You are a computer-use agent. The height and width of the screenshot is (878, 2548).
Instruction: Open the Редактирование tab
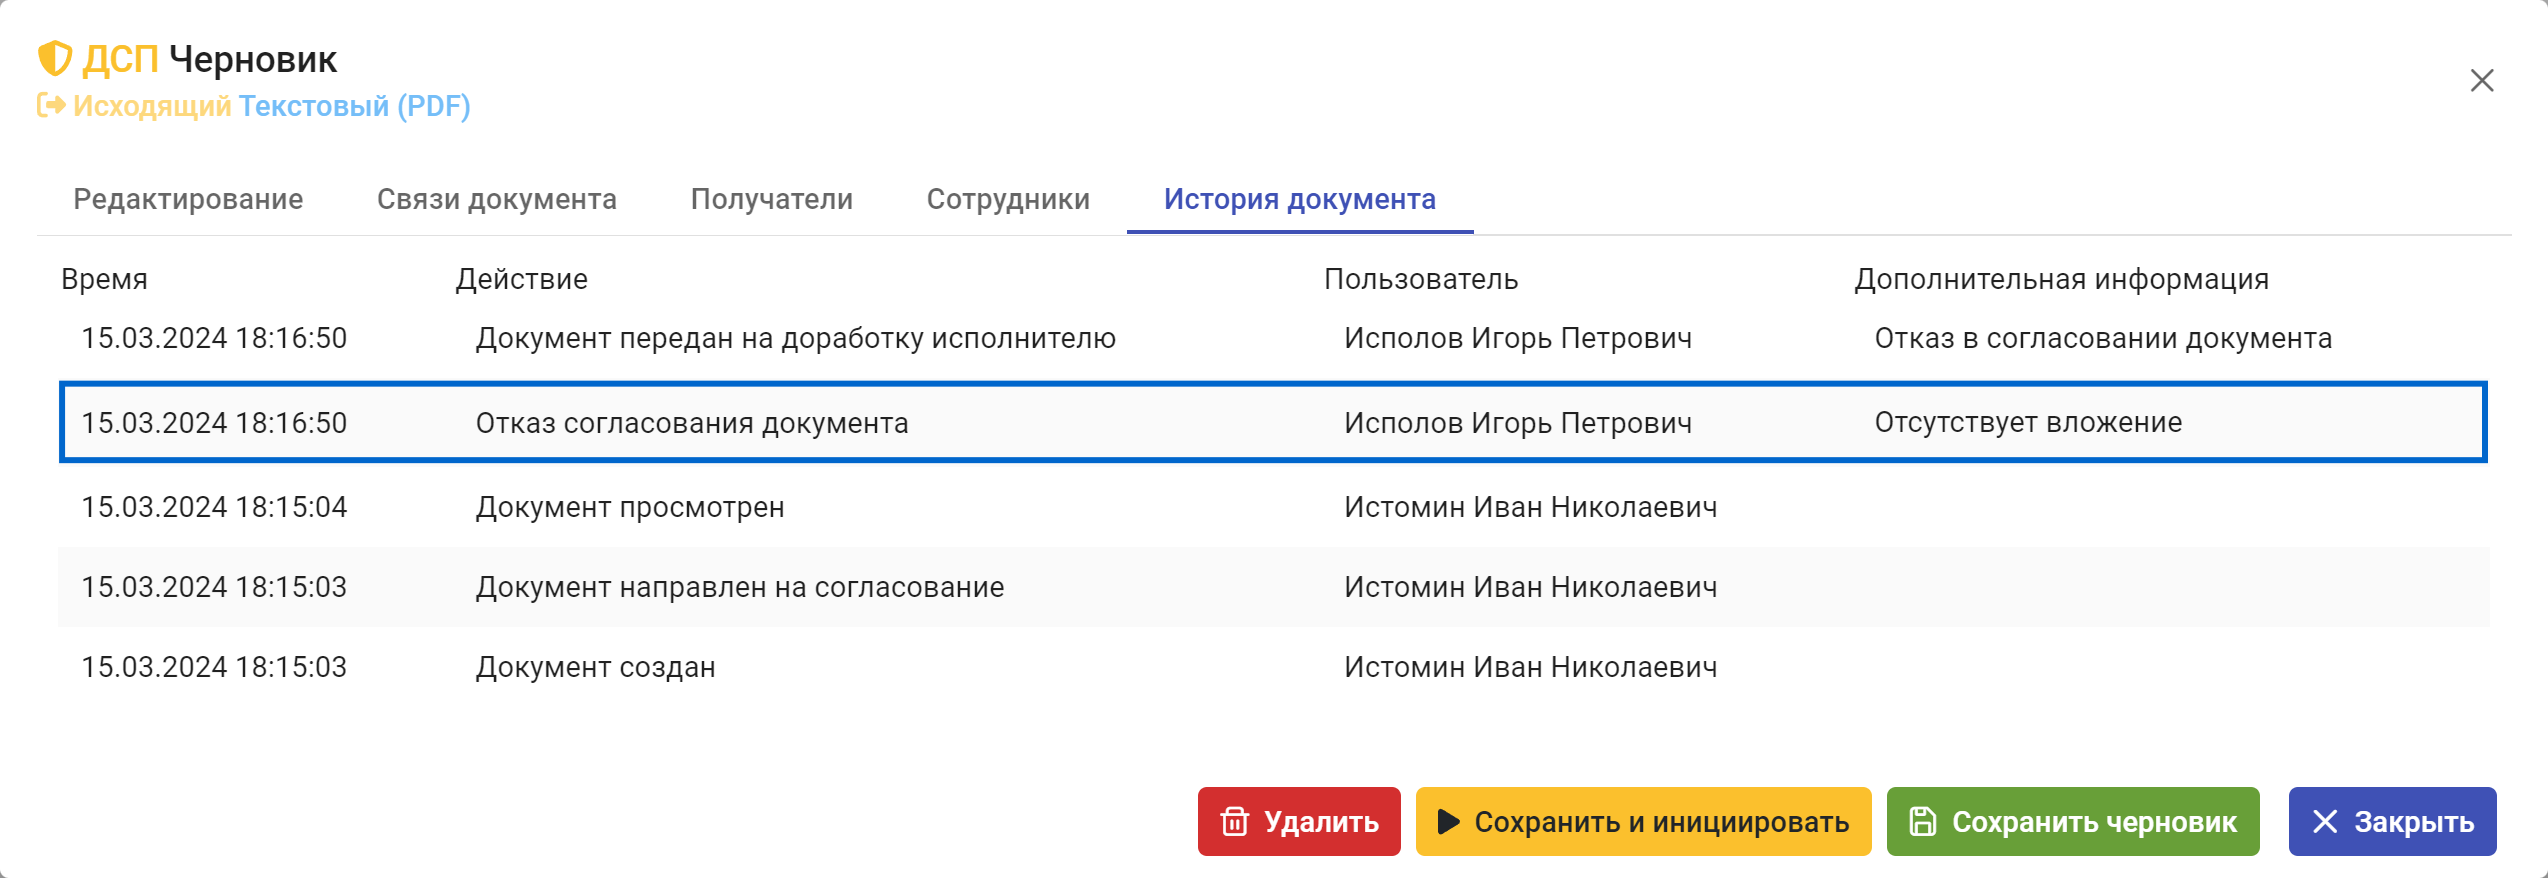(x=188, y=199)
